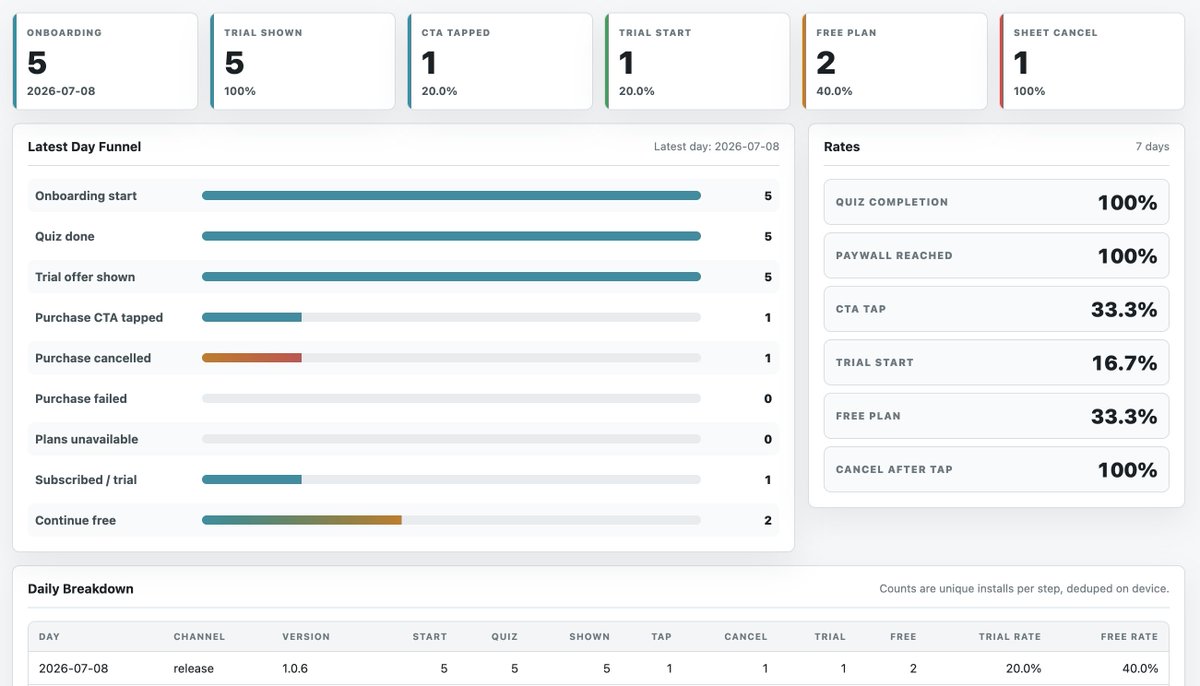The image size is (1200, 686).
Task: Click the Continue free progress bar
Action: (451, 520)
